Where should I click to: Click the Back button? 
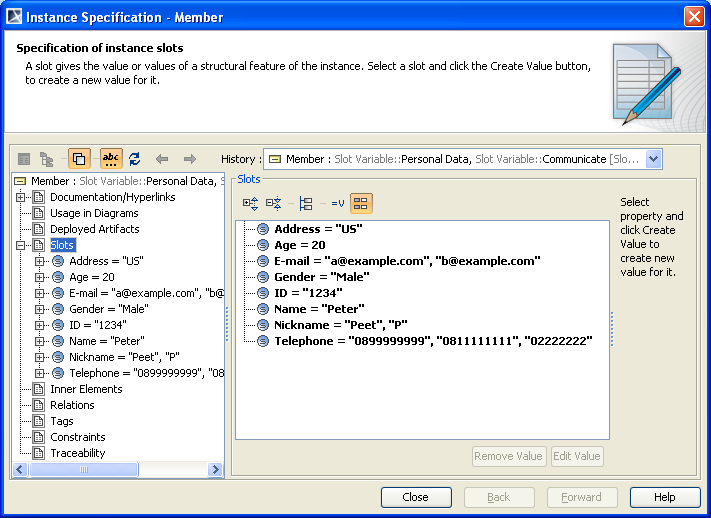coord(499,498)
